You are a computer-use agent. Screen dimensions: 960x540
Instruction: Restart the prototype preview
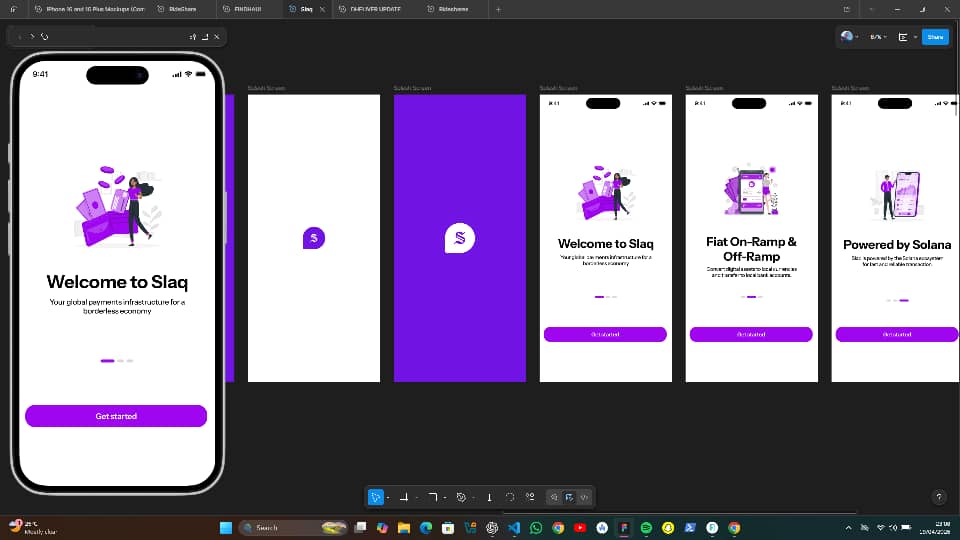point(45,37)
